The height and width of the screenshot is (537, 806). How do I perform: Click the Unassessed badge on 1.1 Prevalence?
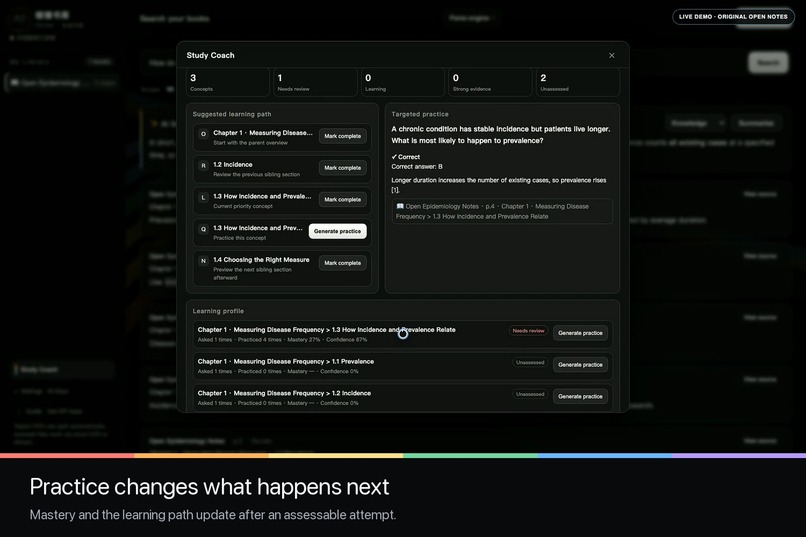coord(530,363)
